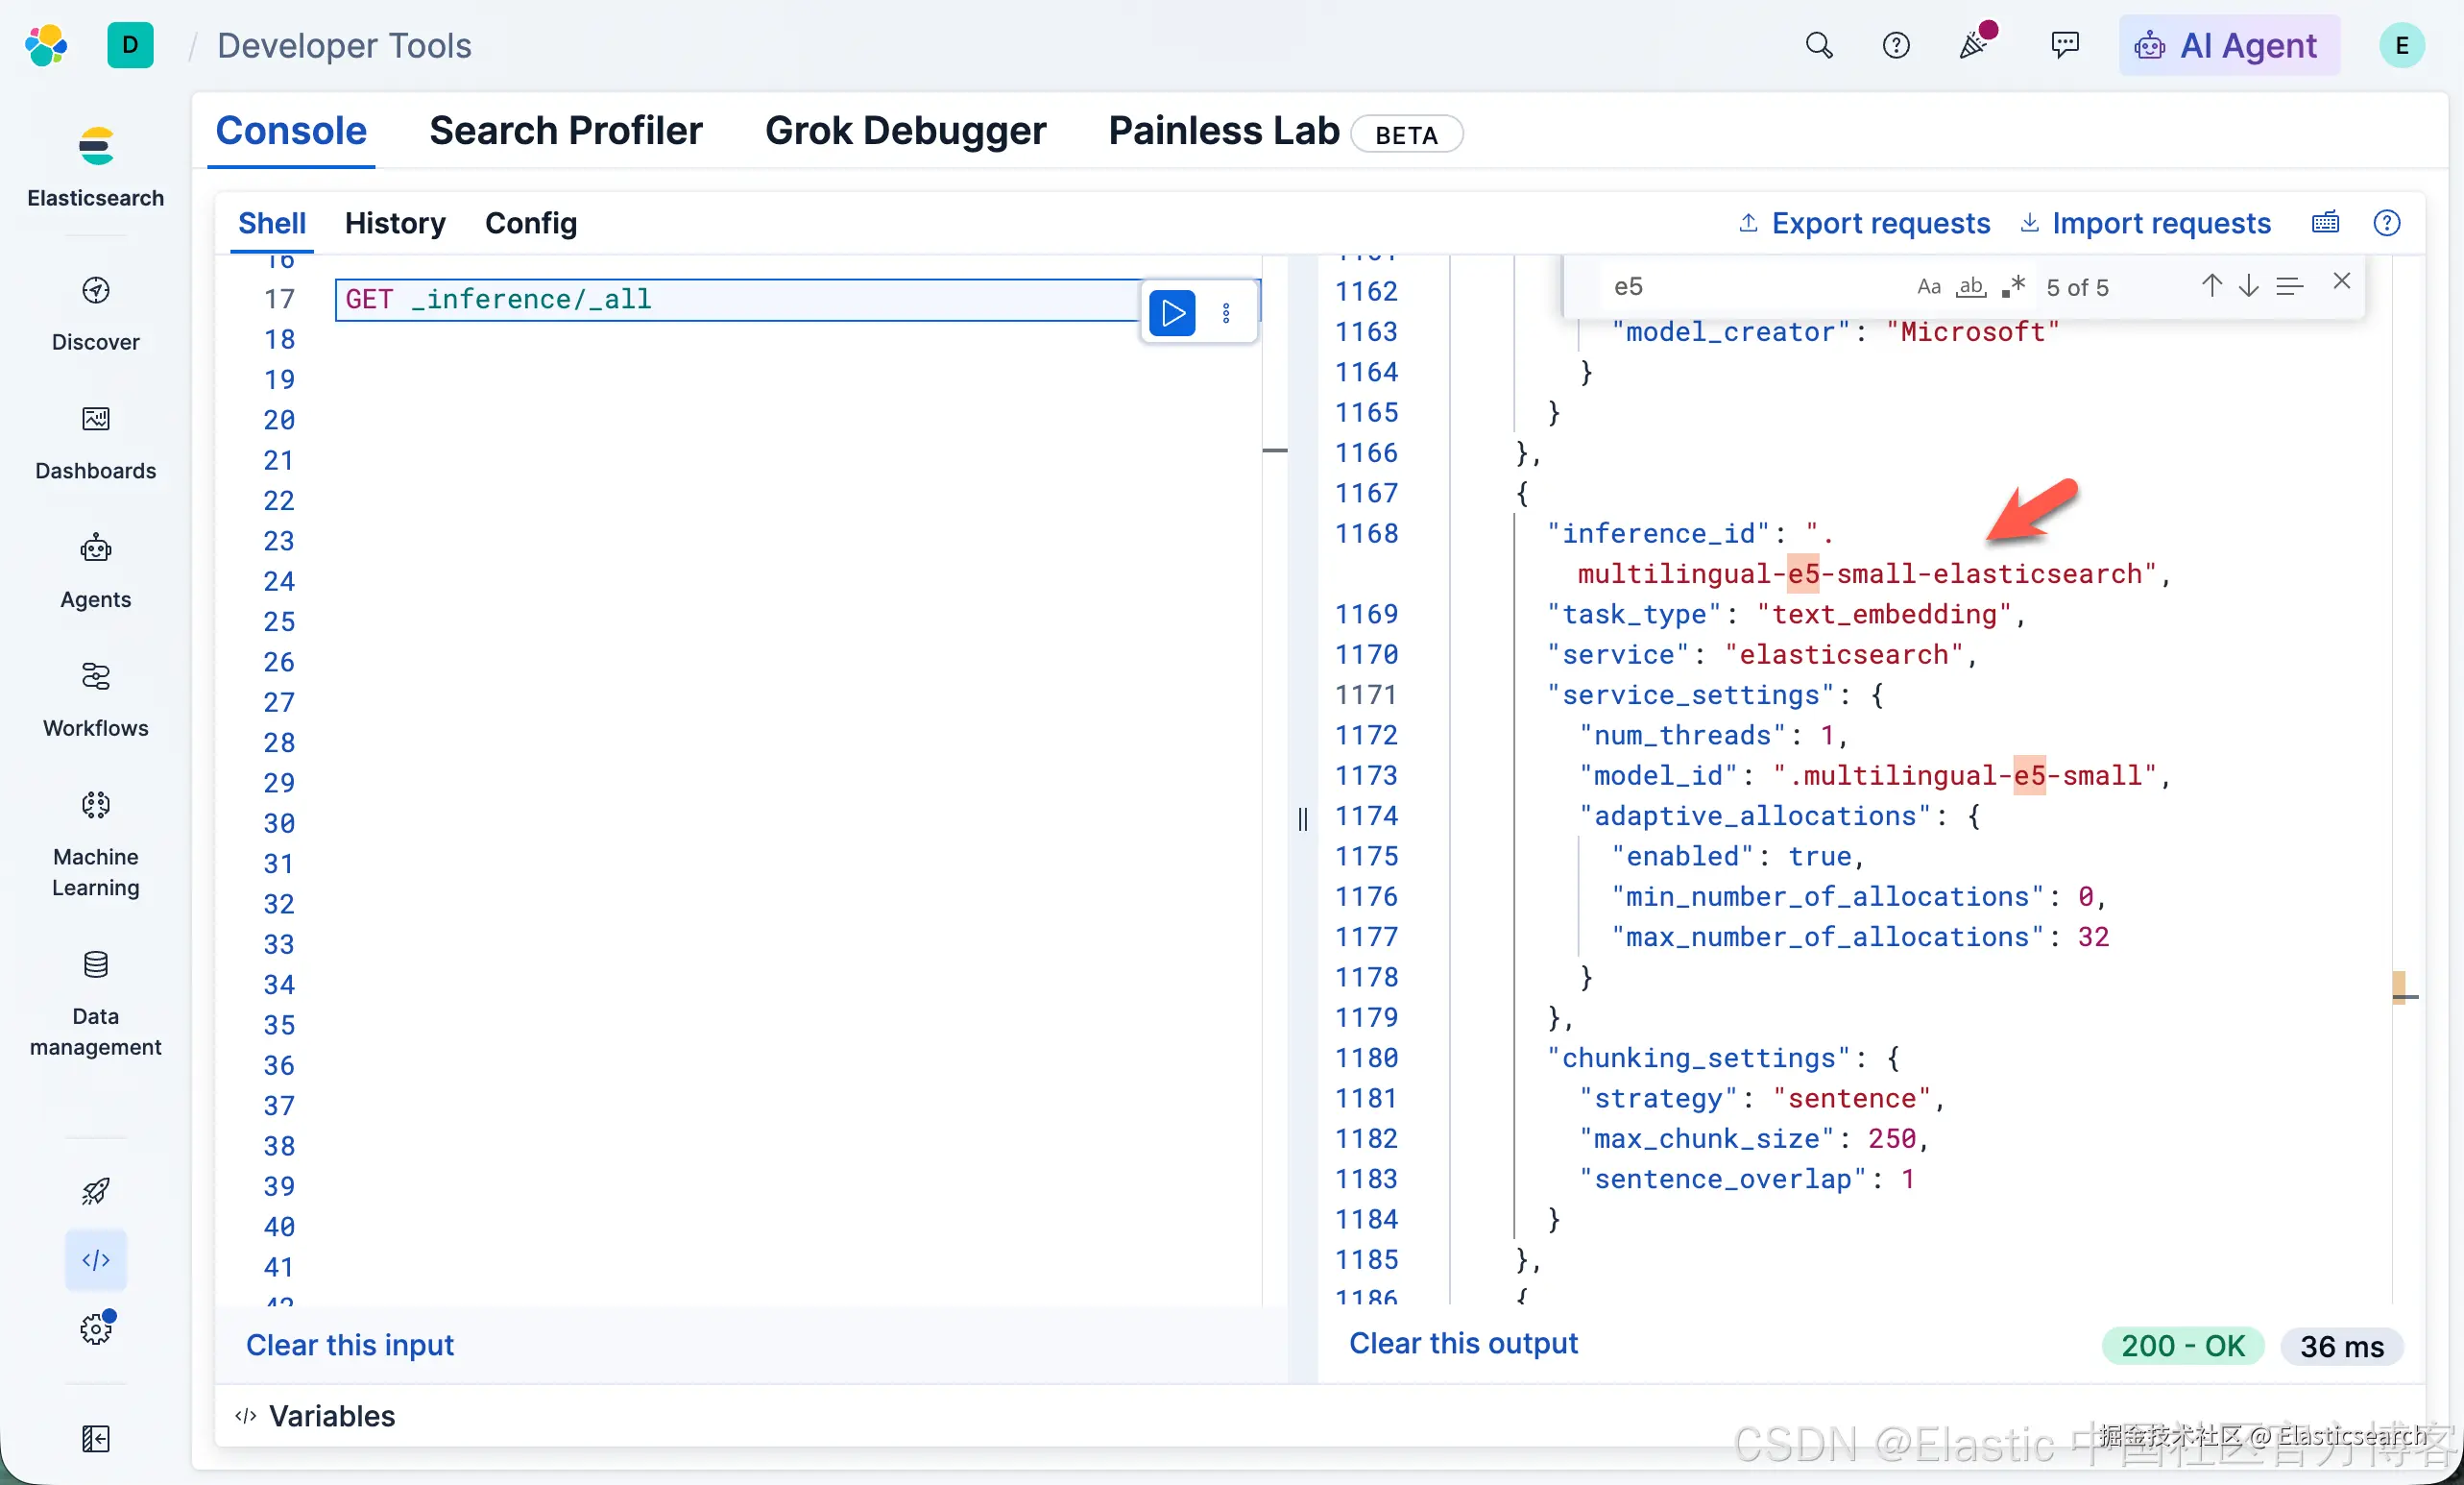Open the feedback chat bubble icon

click(2064, 46)
